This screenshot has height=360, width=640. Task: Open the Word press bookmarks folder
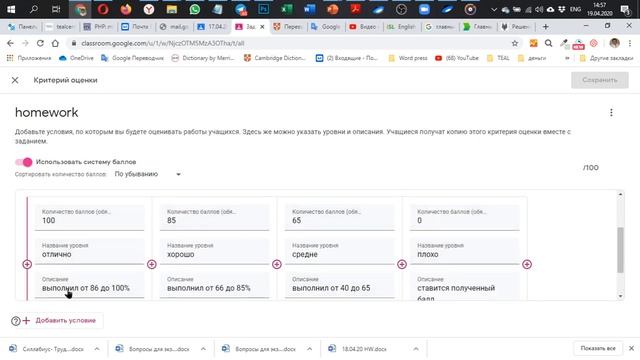408,58
